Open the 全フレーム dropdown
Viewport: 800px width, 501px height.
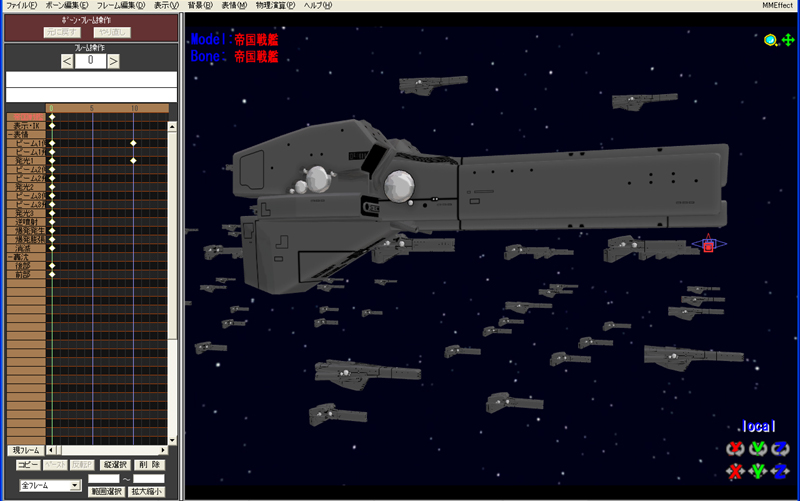pyautogui.click(x=50, y=485)
